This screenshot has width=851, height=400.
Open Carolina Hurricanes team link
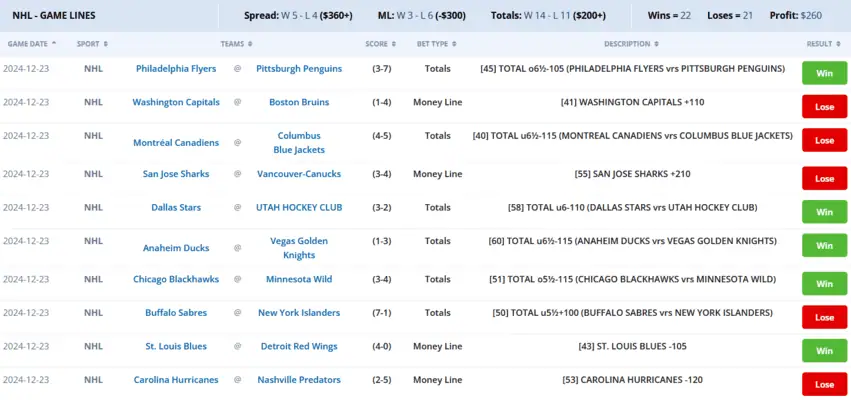[x=176, y=380]
